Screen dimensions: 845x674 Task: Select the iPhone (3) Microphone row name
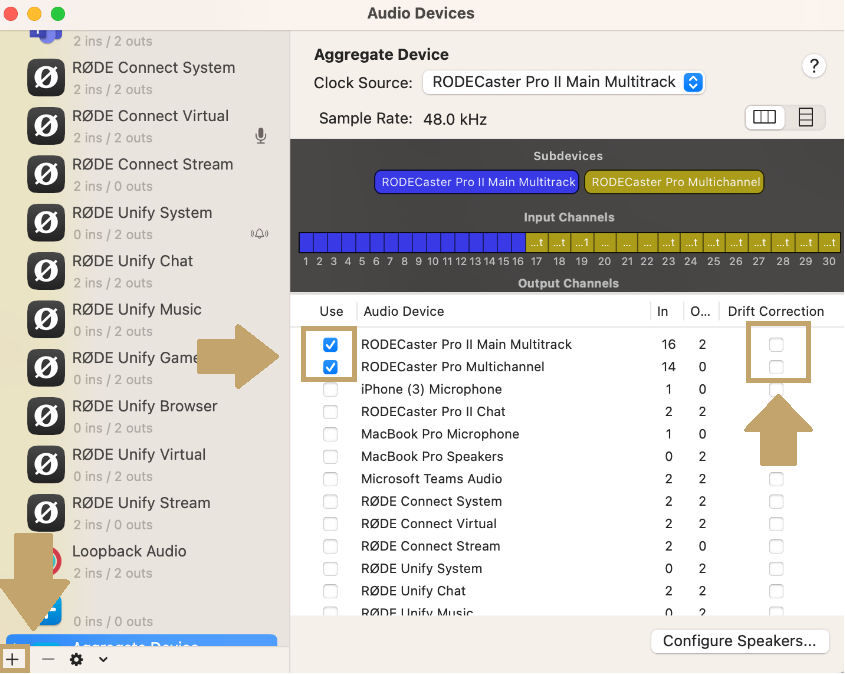[431, 390]
